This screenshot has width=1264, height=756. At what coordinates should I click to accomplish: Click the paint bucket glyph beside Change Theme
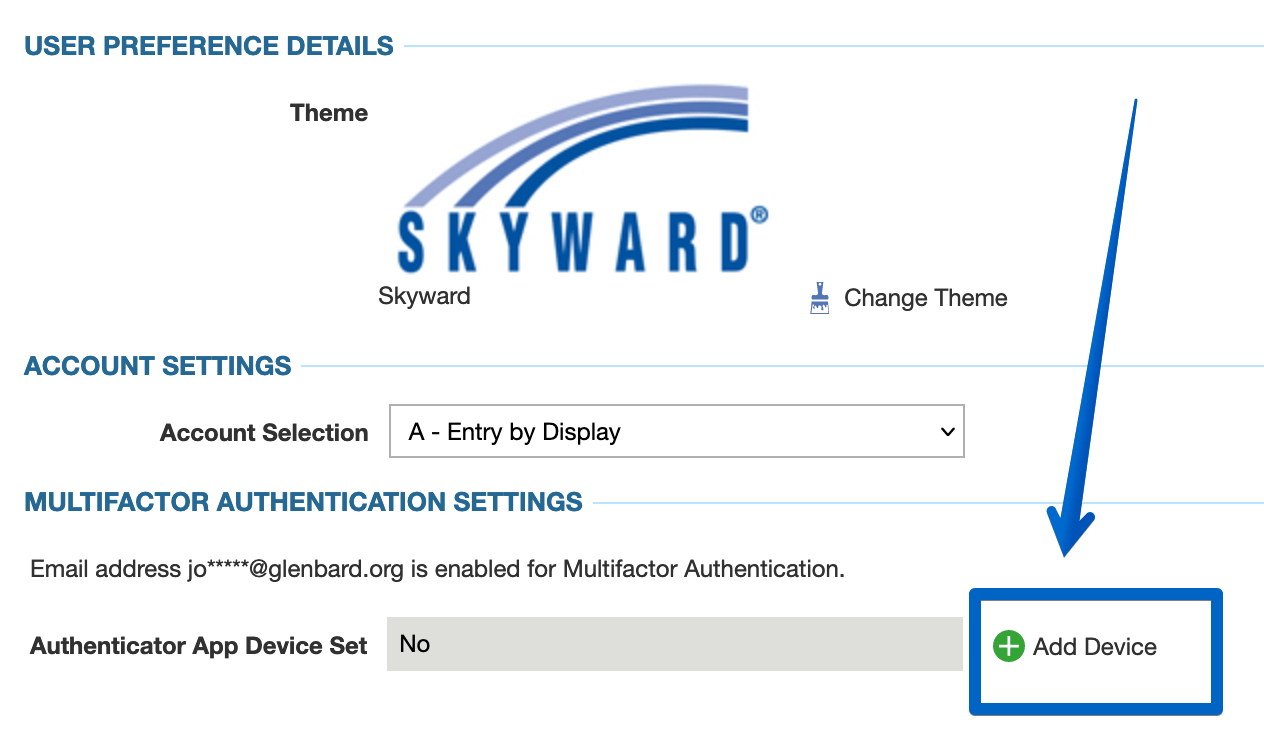820,297
